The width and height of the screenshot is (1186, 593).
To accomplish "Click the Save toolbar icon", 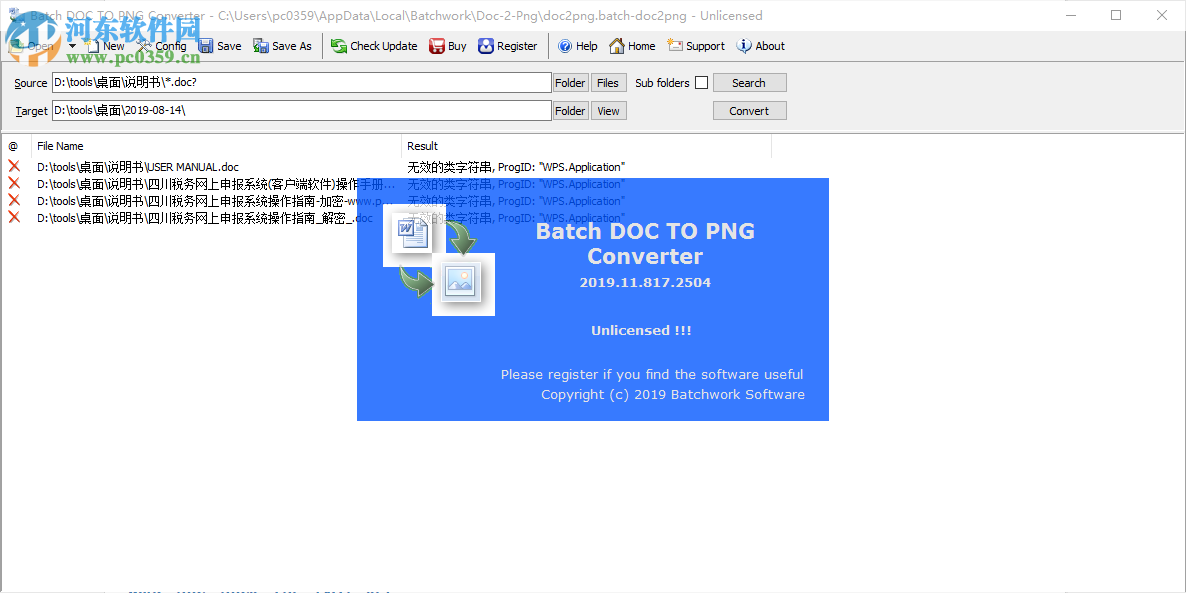I will [x=206, y=45].
